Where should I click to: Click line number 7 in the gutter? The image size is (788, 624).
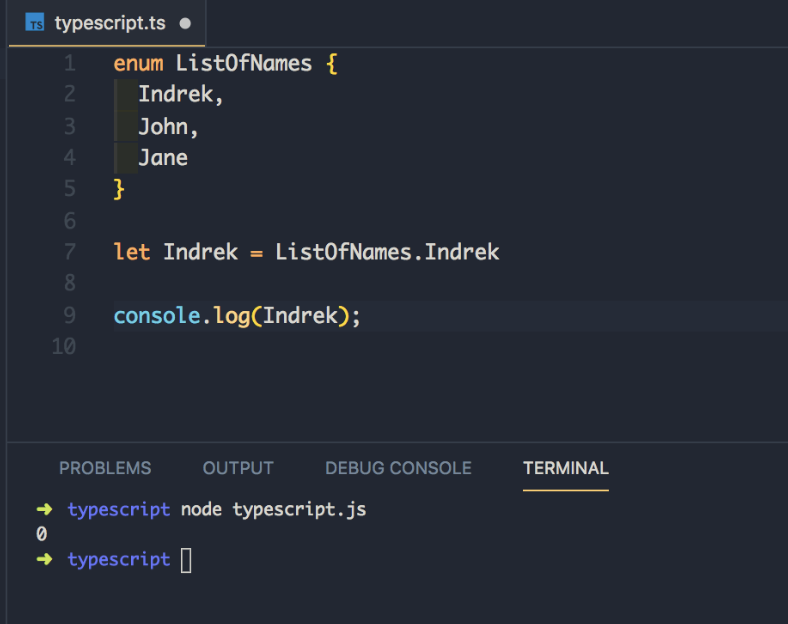point(70,252)
